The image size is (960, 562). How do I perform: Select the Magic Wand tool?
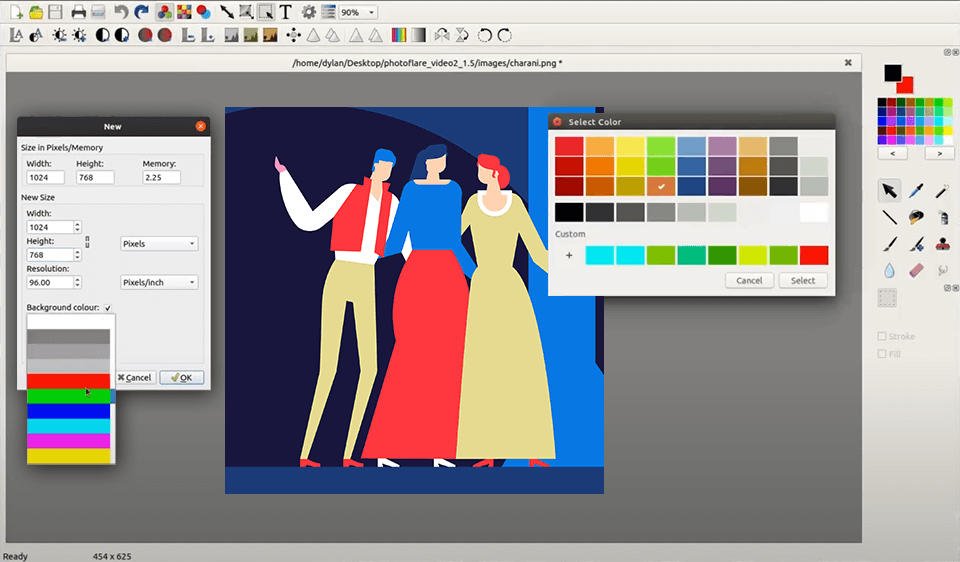coord(942,190)
